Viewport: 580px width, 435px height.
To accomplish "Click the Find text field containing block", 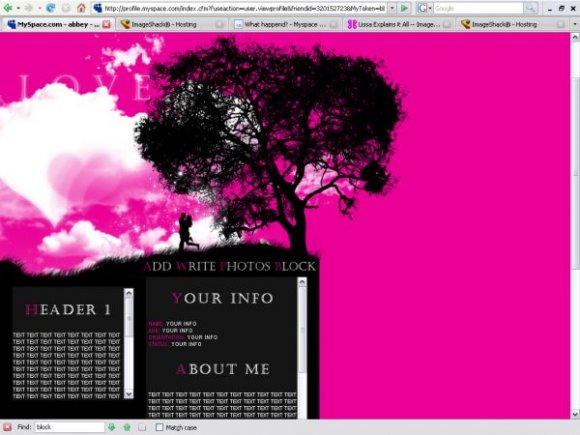I will click(70, 427).
